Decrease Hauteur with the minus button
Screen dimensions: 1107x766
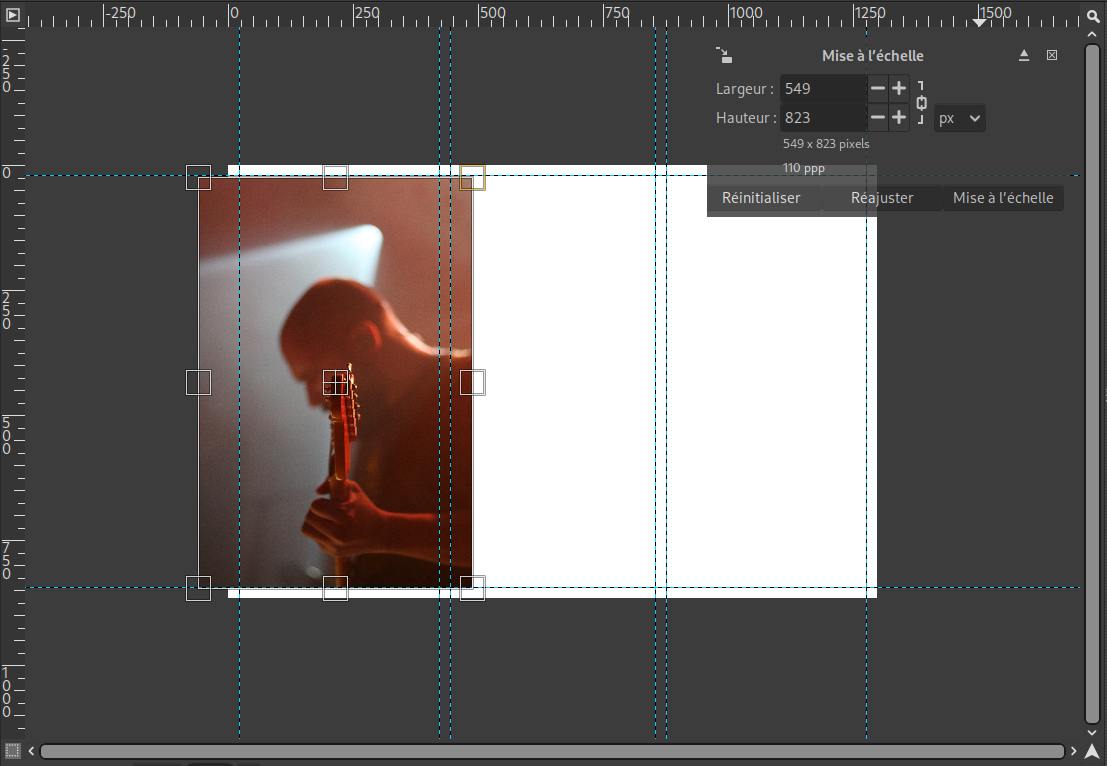pos(878,118)
